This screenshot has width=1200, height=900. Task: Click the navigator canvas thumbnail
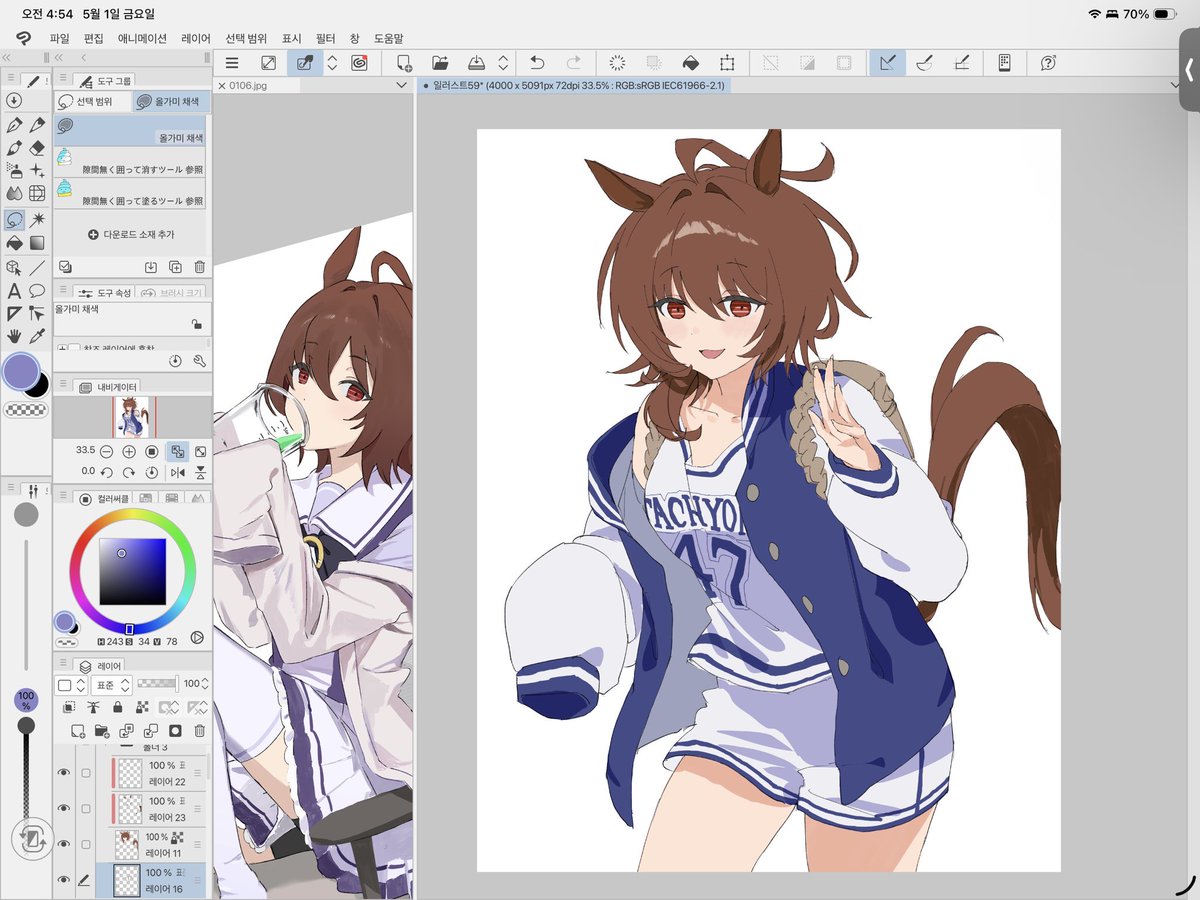pos(132,416)
